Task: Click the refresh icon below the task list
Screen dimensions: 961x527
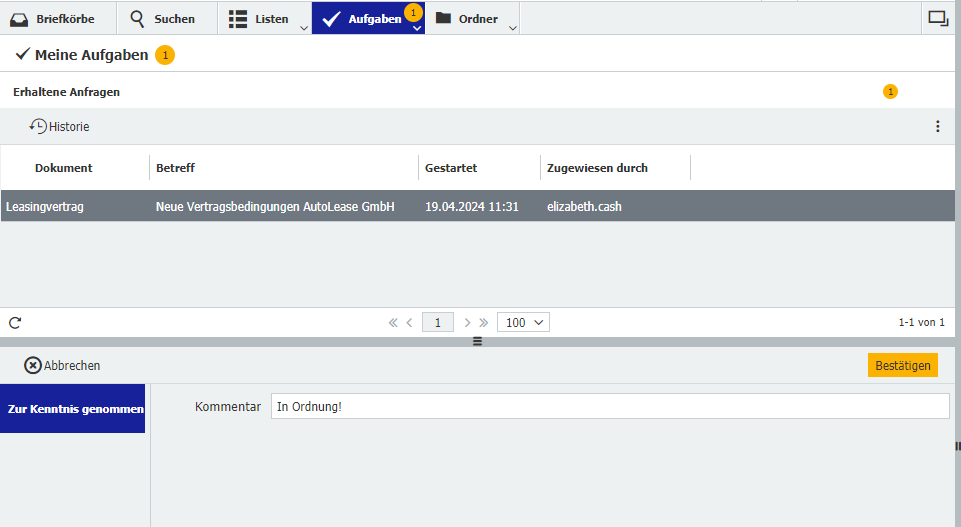Action: pos(15,322)
